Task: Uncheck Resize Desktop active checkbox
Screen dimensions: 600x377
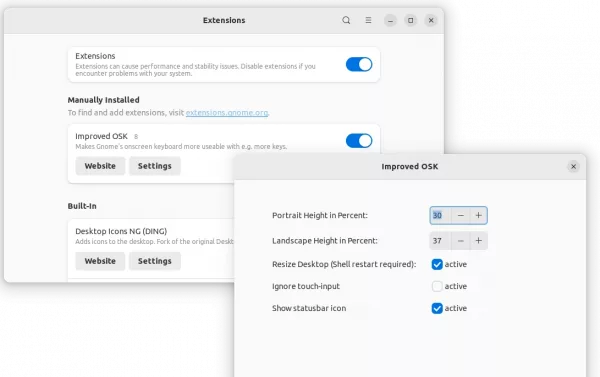Action: coord(437,264)
